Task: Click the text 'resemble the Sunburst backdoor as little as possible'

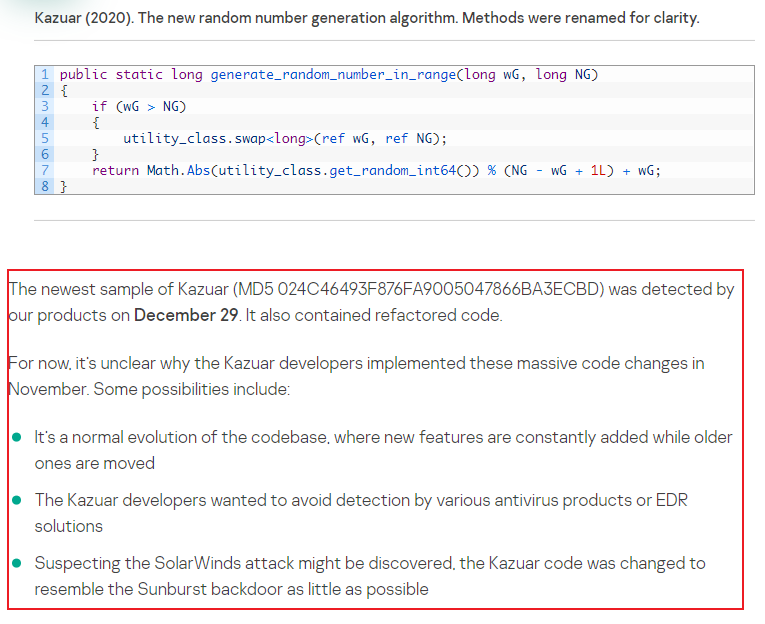Action: point(231,589)
